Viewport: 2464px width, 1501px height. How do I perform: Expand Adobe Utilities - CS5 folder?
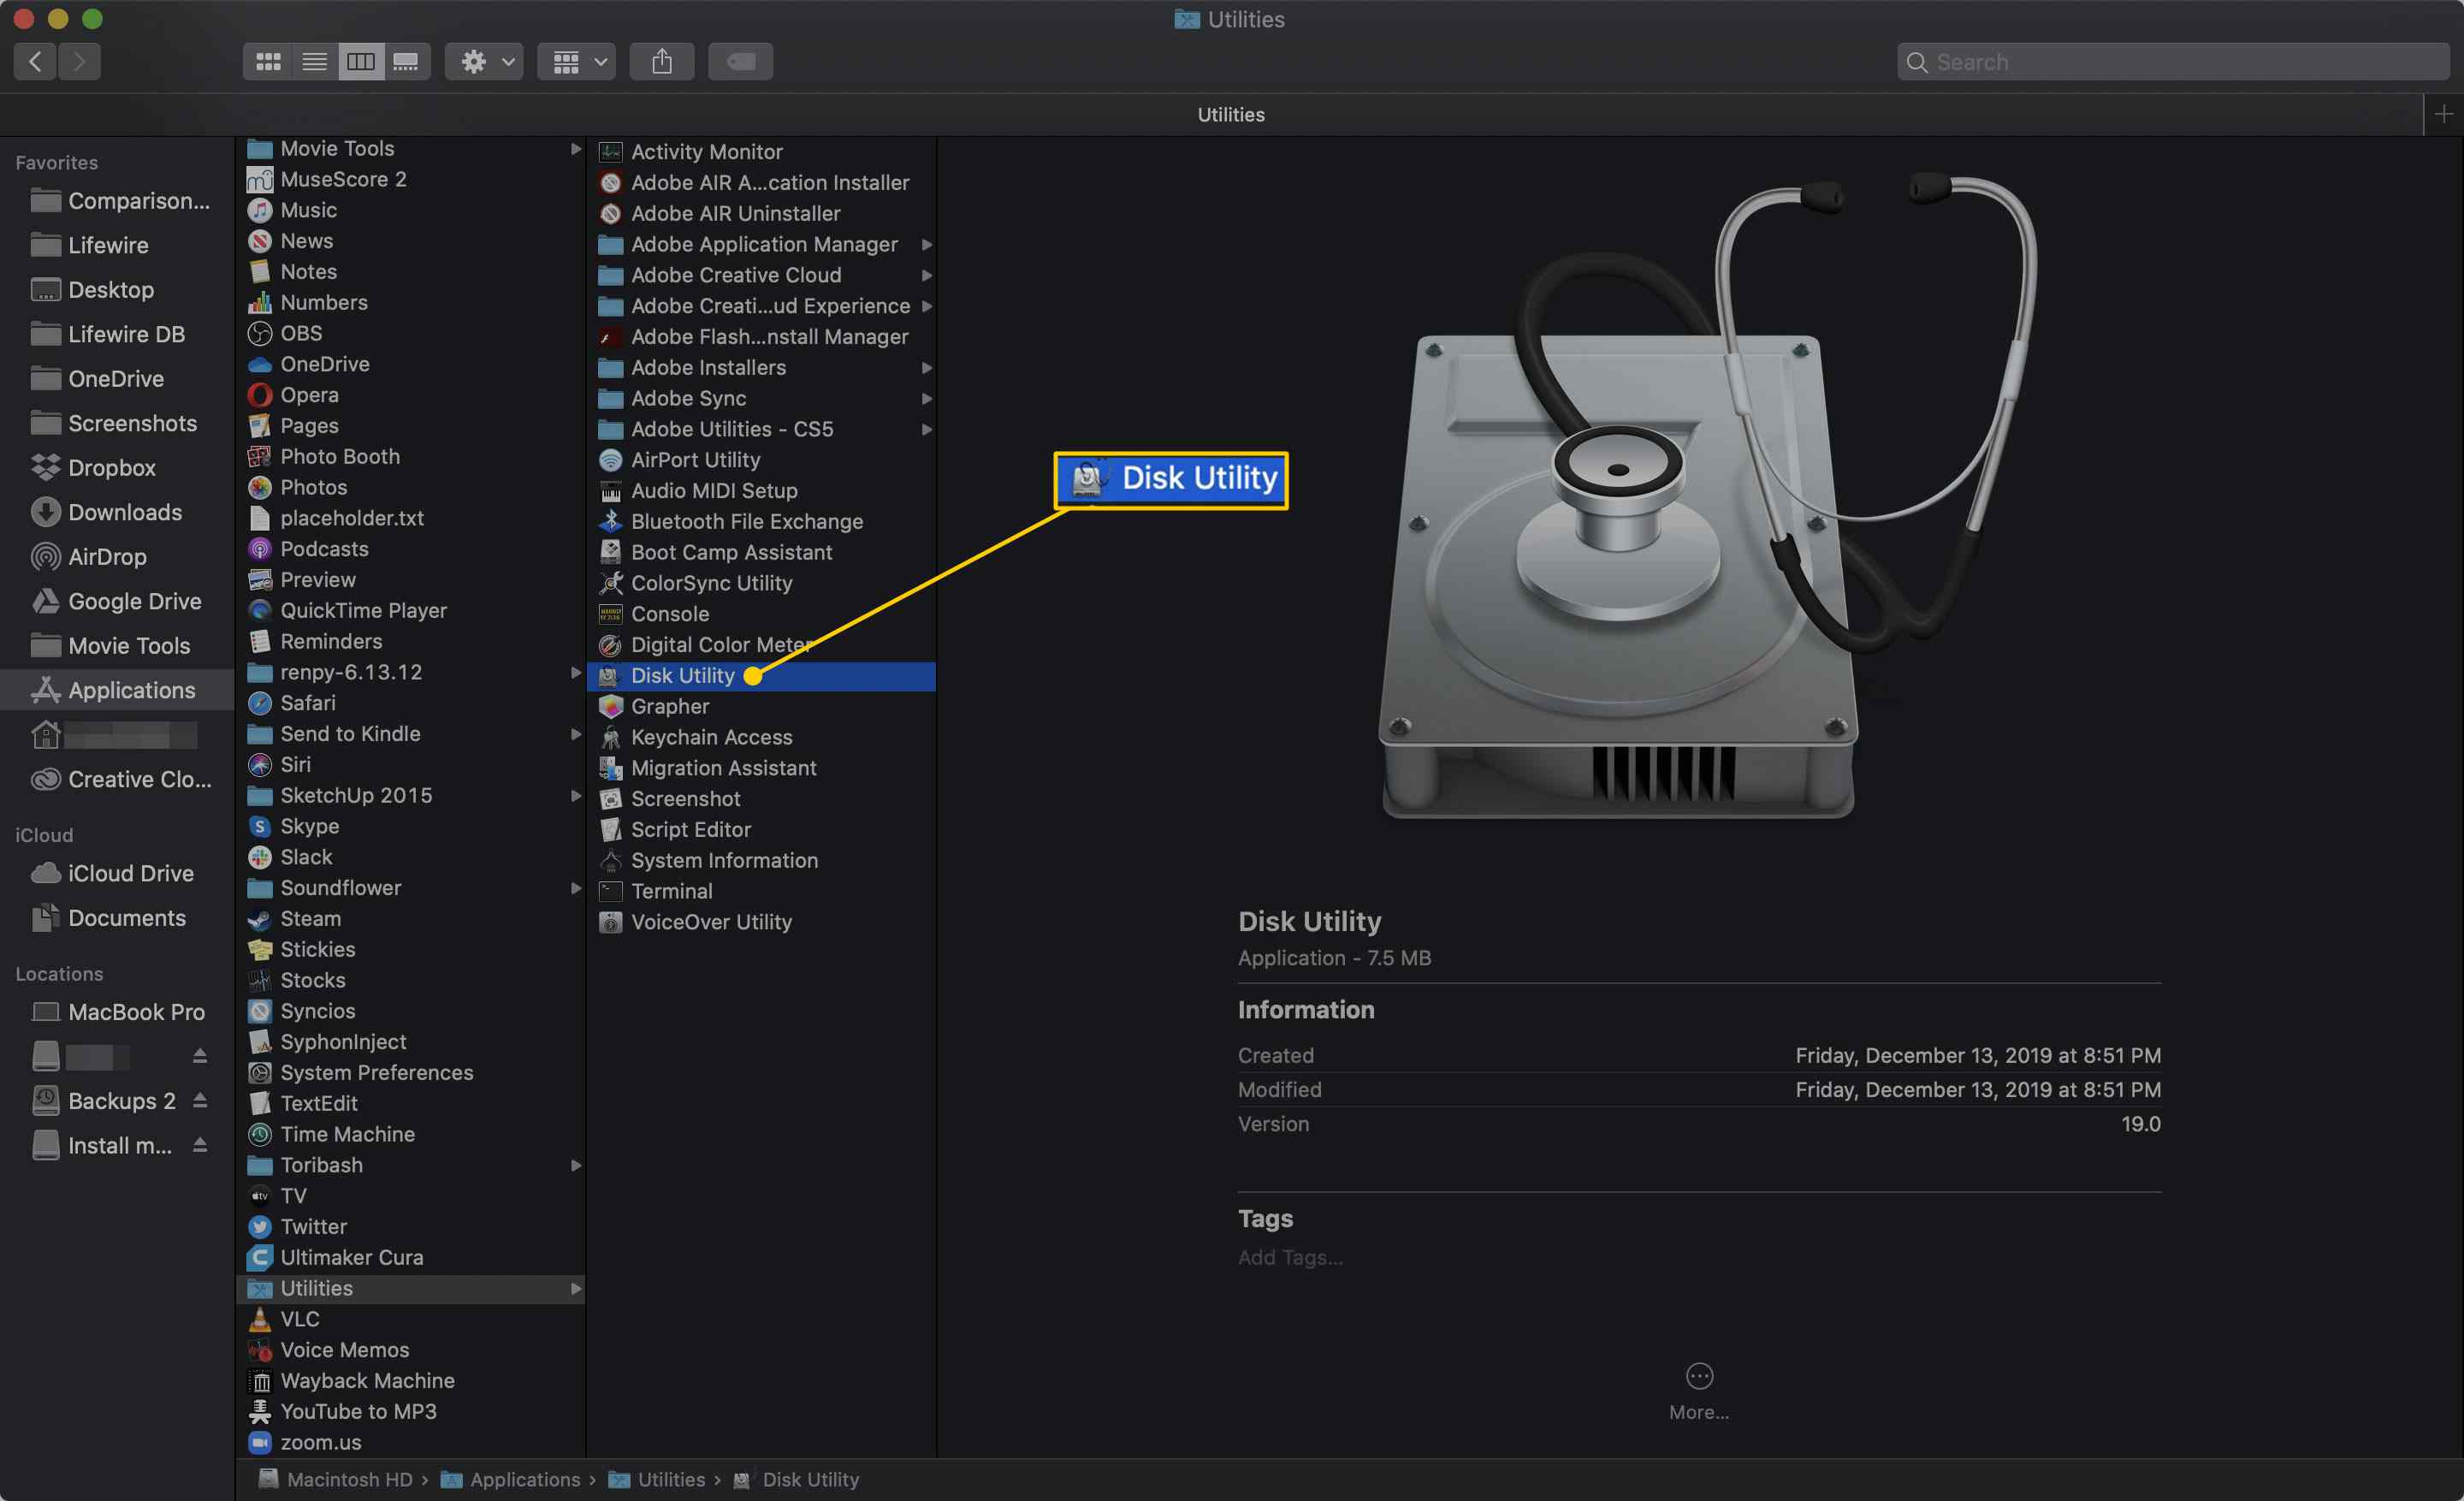click(x=927, y=429)
